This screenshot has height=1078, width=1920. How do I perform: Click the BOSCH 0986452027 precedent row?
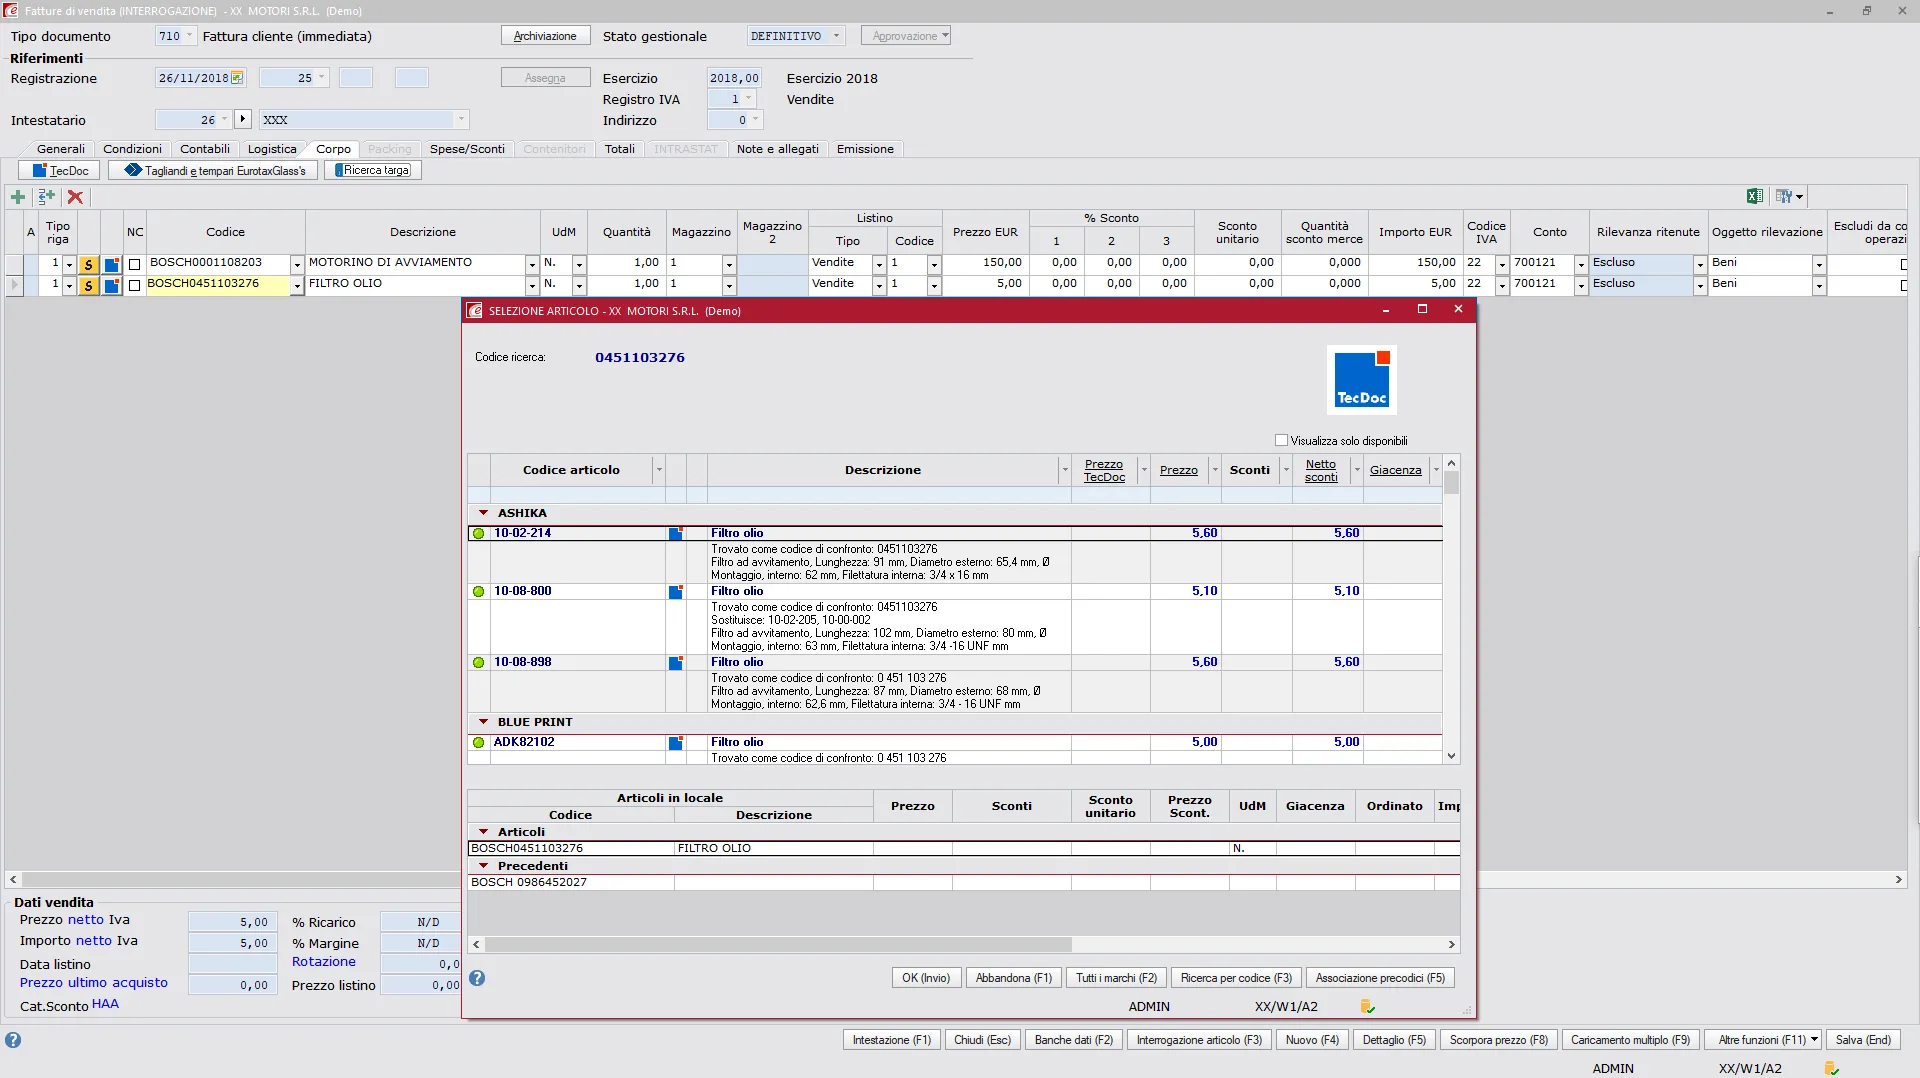pyautogui.click(x=963, y=883)
